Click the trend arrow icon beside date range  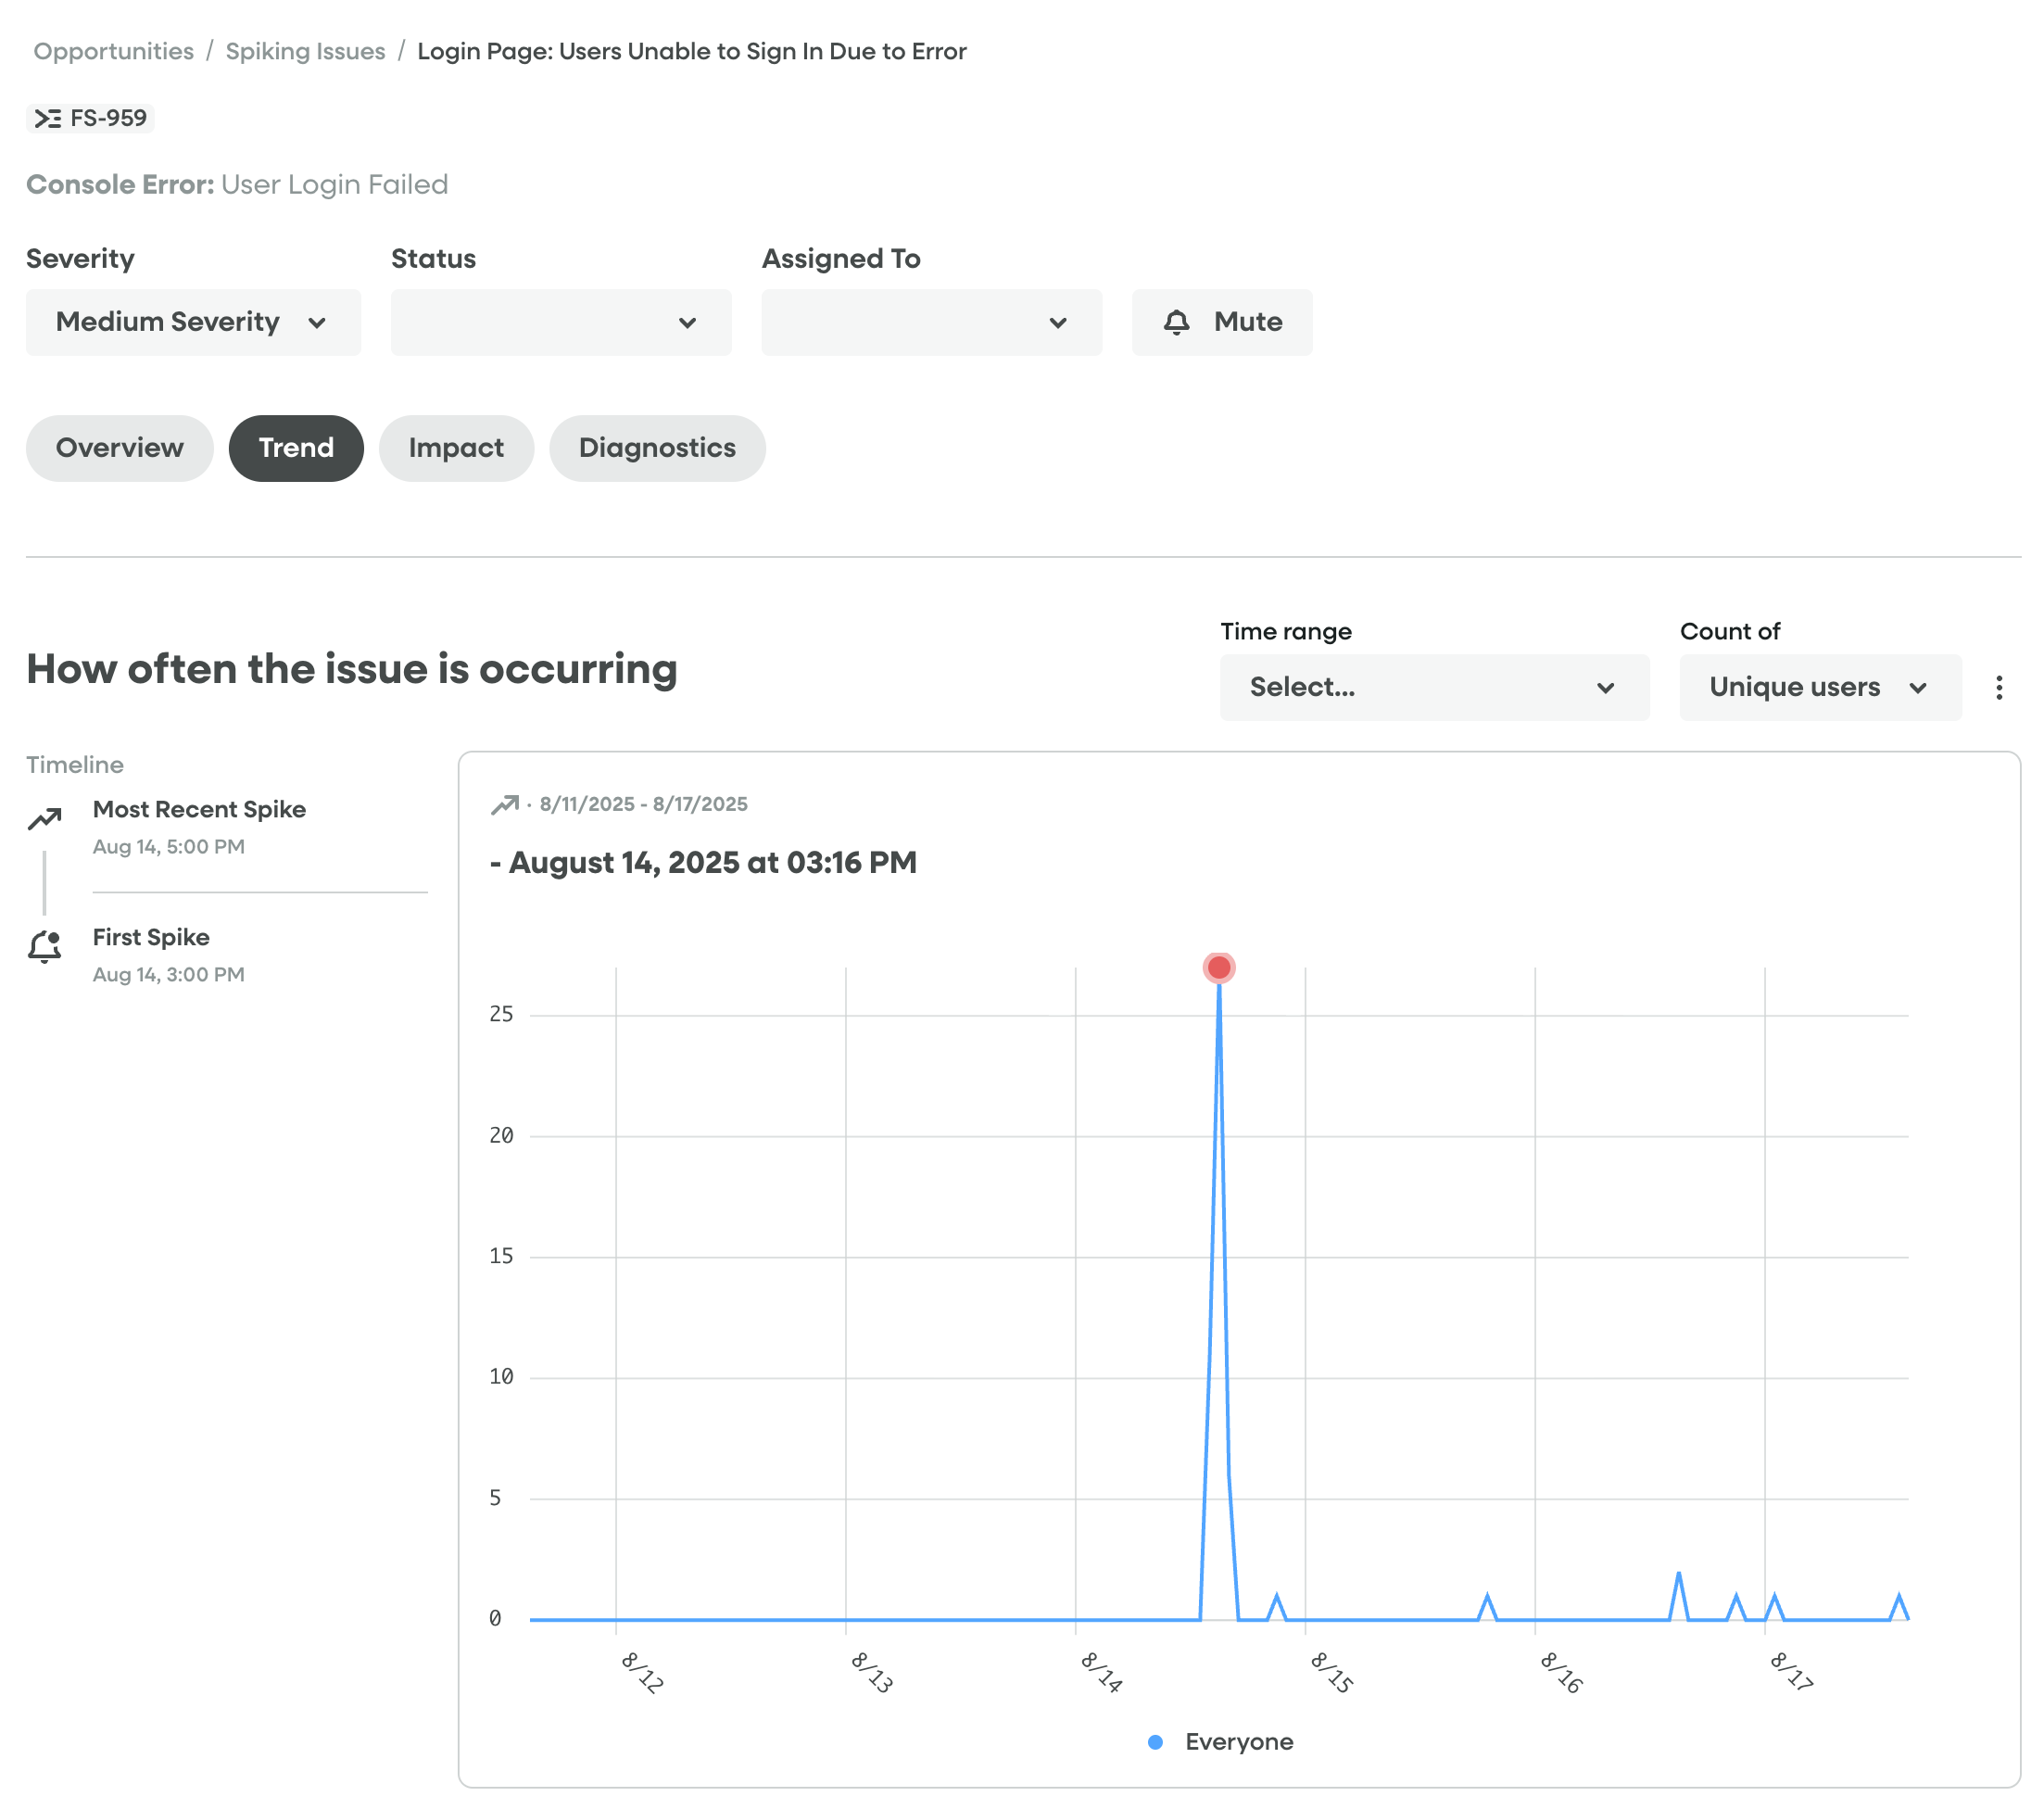coord(505,804)
